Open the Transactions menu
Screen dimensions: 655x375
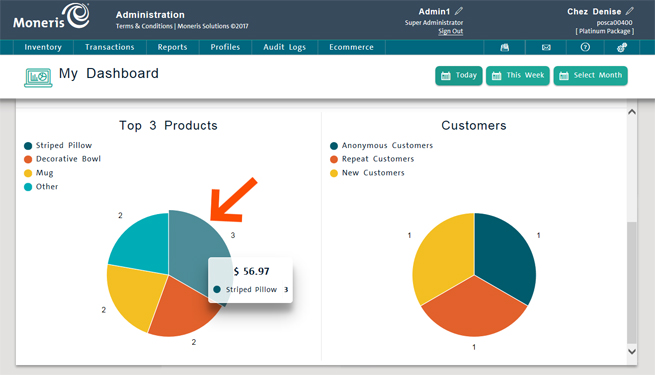pyautogui.click(x=110, y=47)
